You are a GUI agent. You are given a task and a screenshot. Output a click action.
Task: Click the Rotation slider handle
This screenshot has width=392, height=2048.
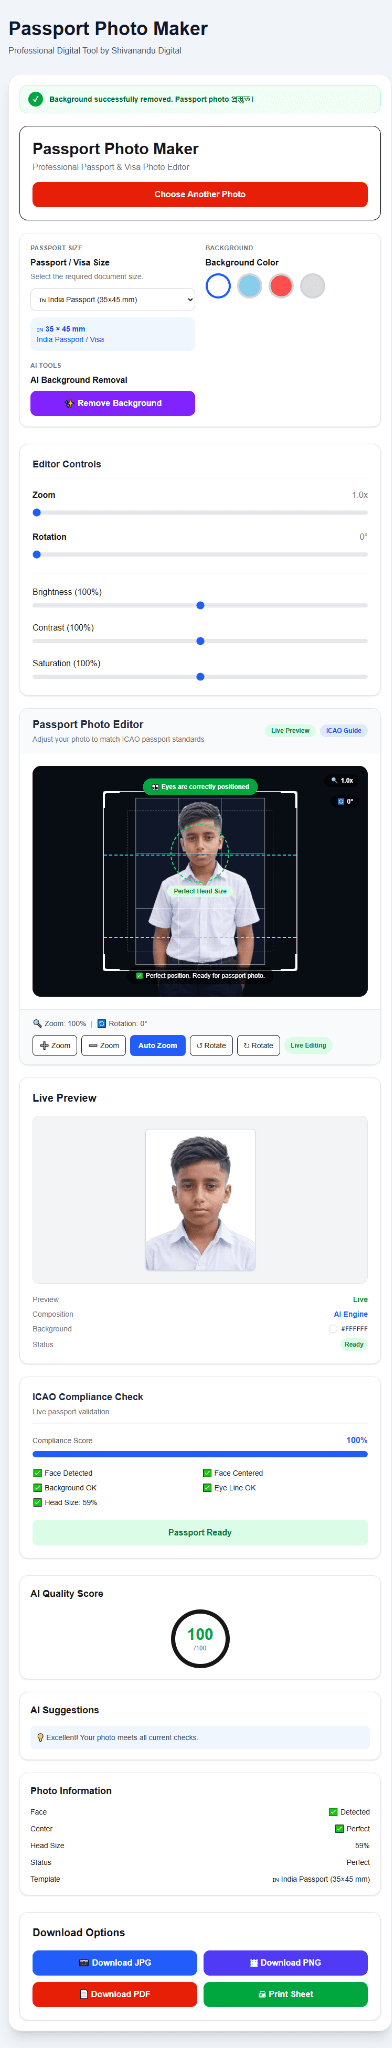(x=37, y=554)
